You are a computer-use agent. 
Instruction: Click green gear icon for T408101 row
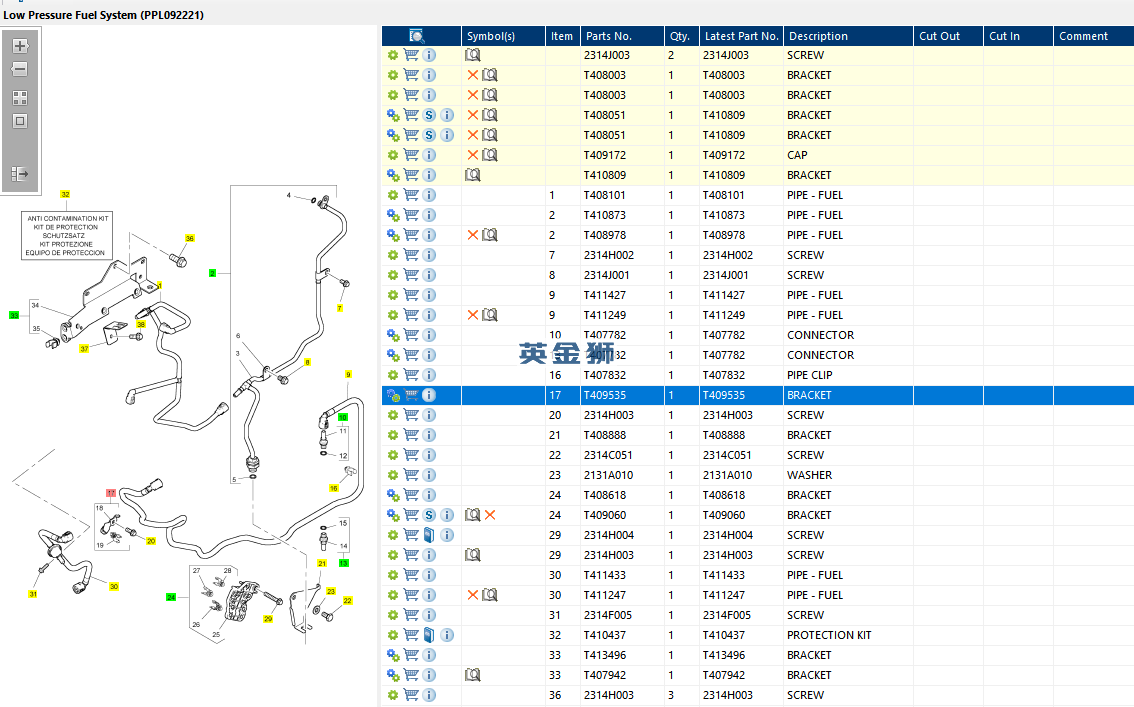click(393, 195)
